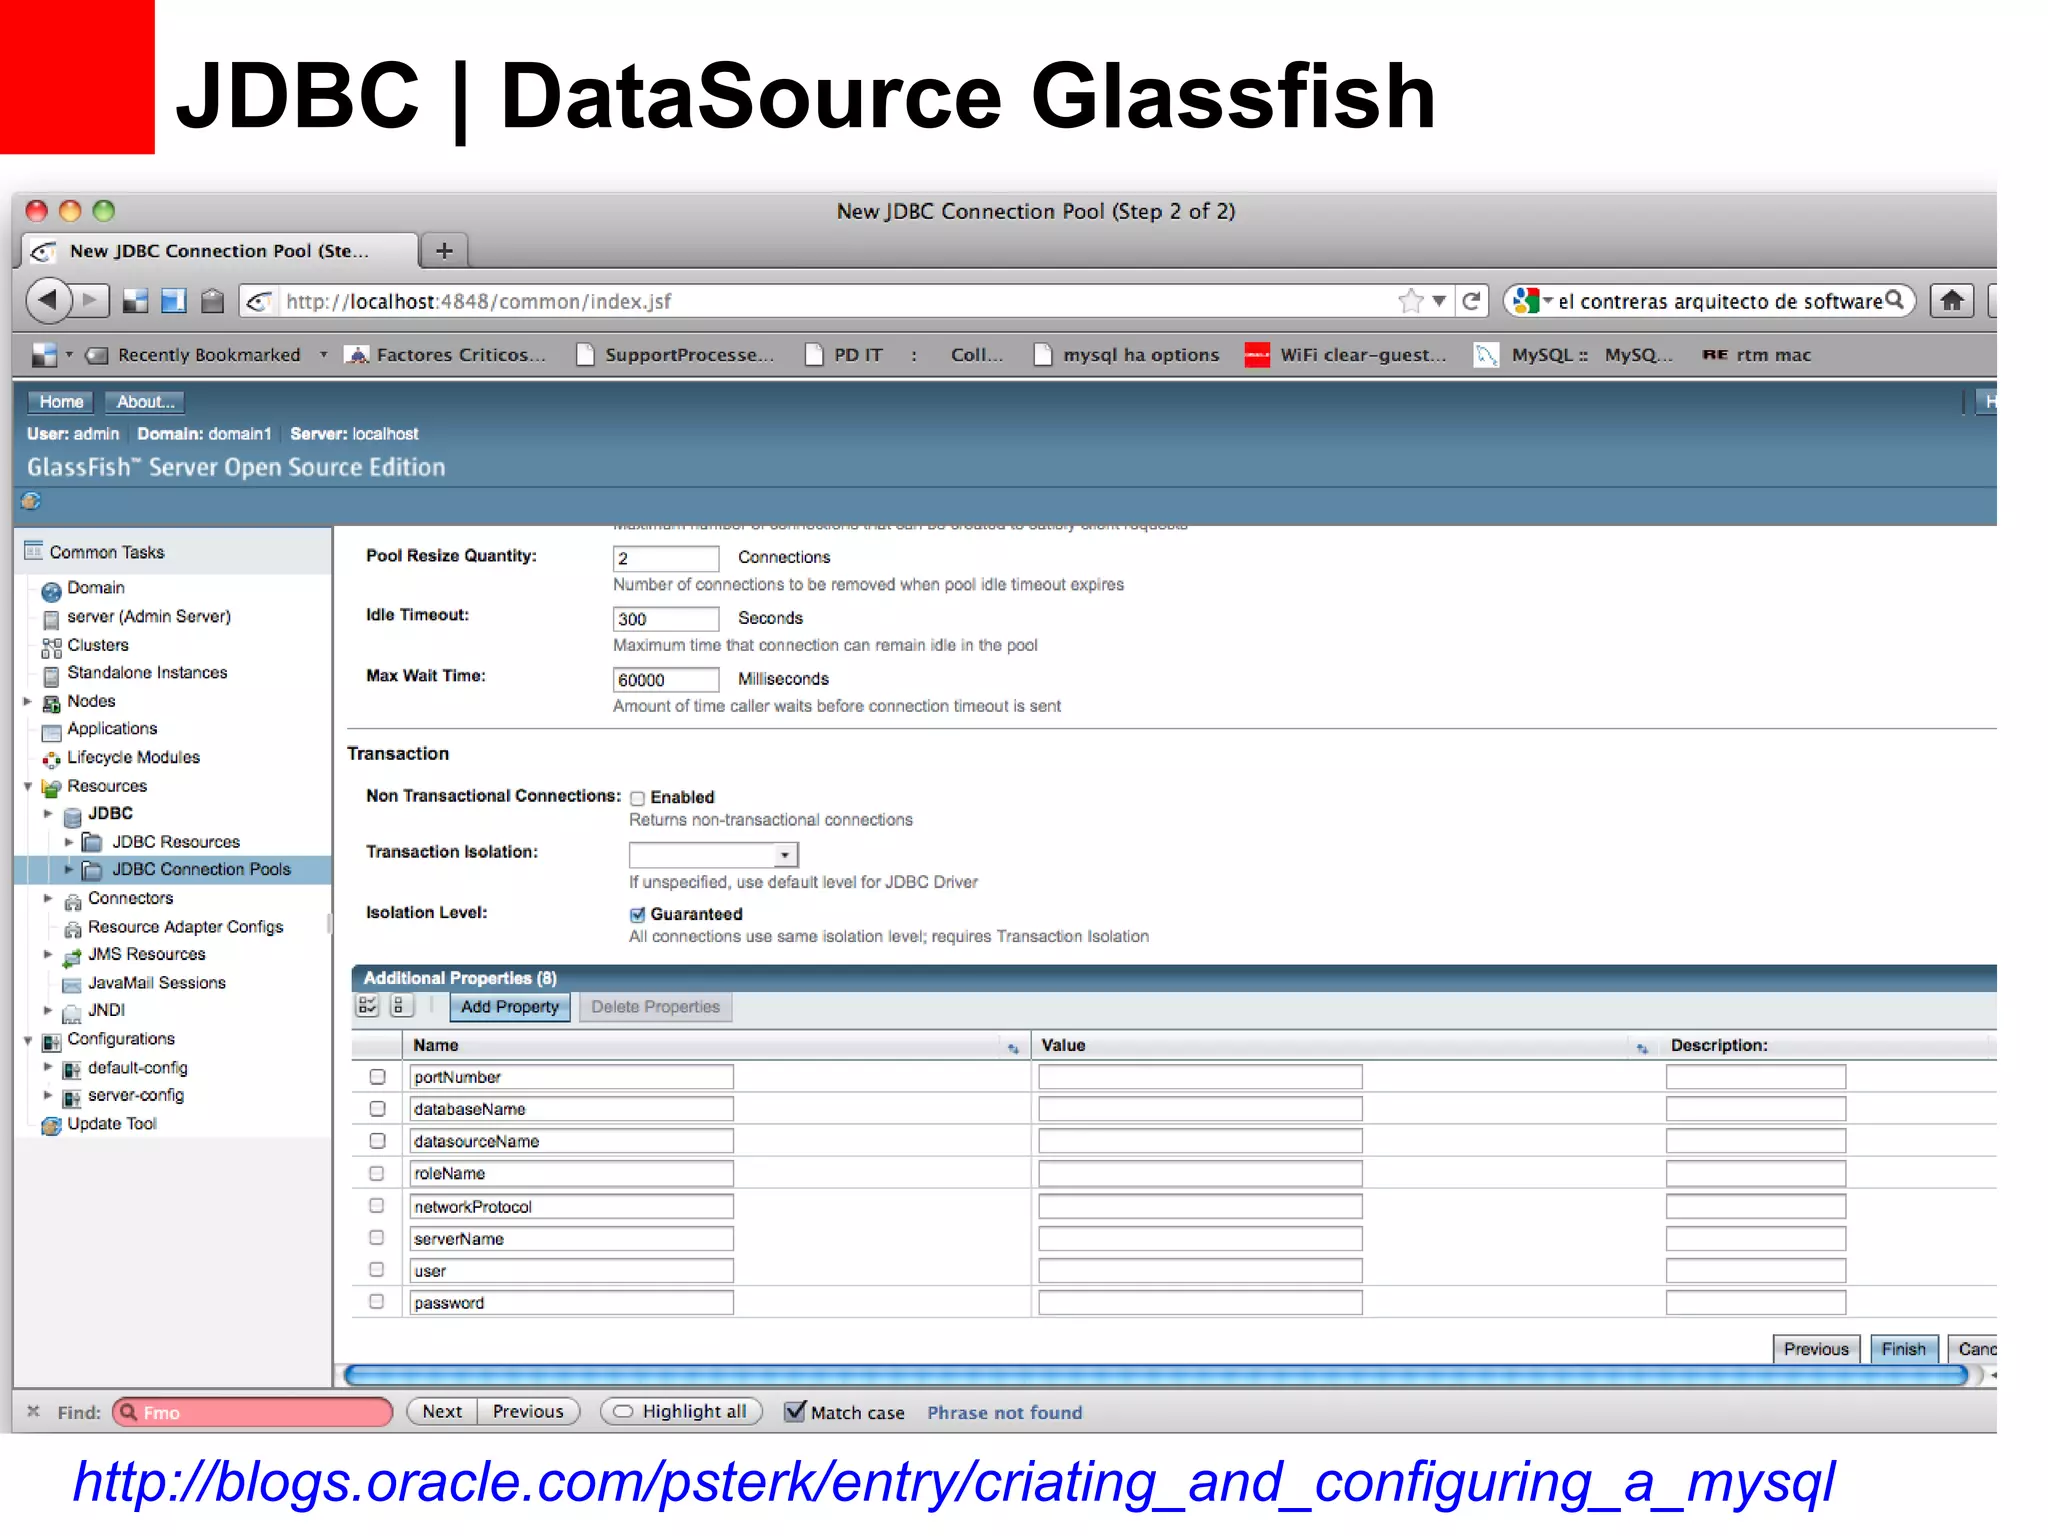Screen dimensions: 2048x1536
Task: Click the Resource Adapter Configs icon
Action: click(72, 929)
